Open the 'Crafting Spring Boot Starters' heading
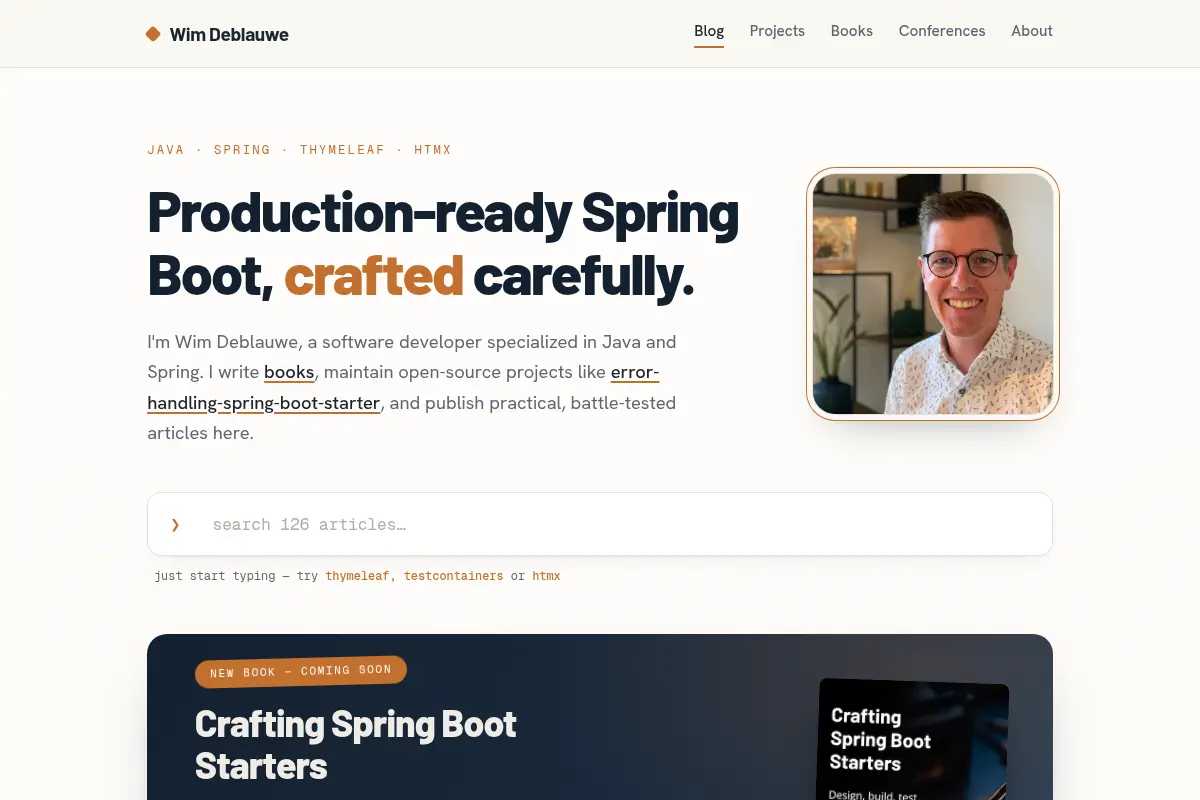The image size is (1200, 800). point(355,745)
